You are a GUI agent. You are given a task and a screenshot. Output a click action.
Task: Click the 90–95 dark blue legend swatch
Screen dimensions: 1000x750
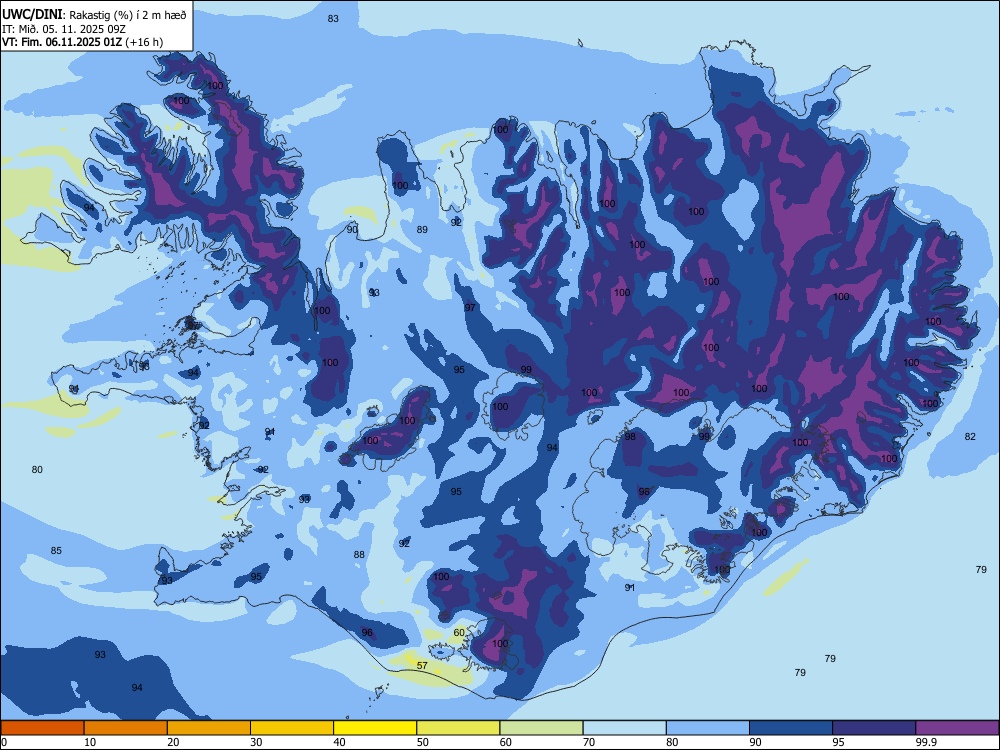(x=791, y=728)
